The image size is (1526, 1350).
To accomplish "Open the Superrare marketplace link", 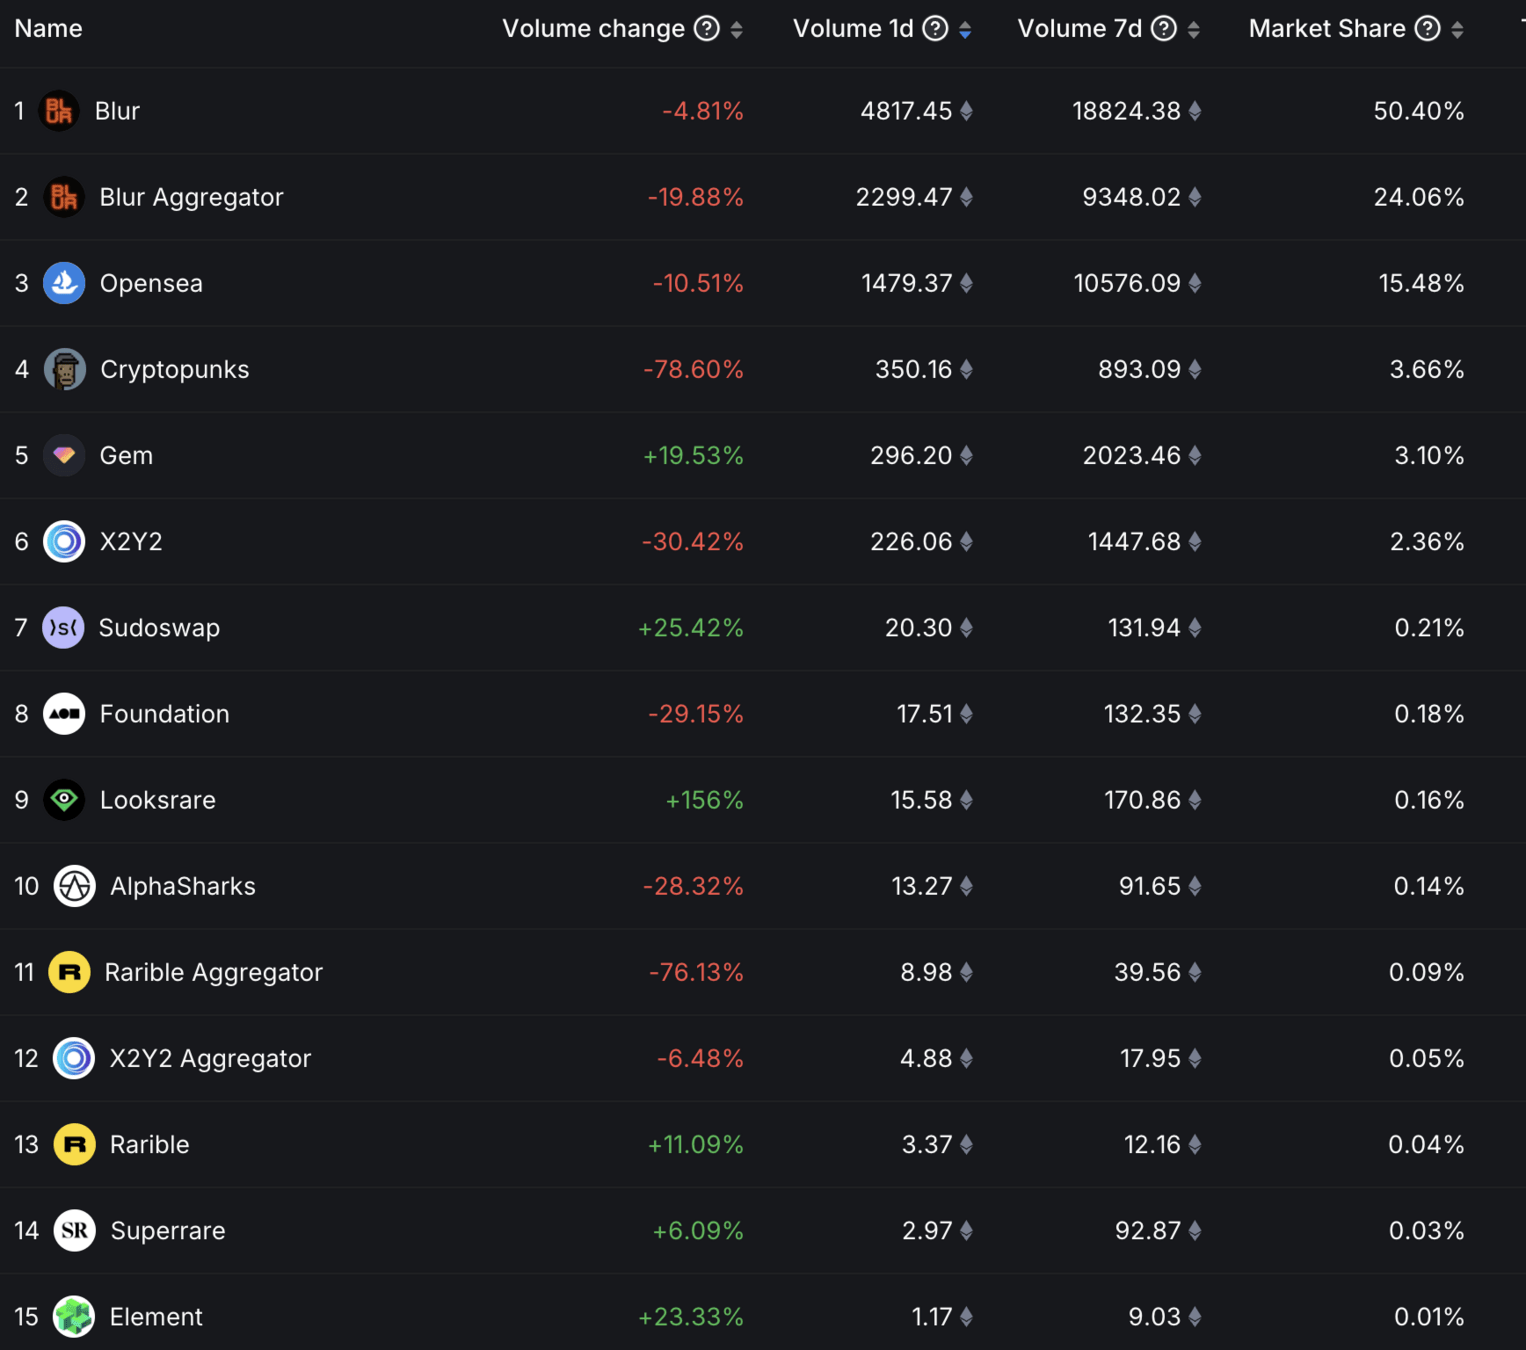I will (167, 1230).
